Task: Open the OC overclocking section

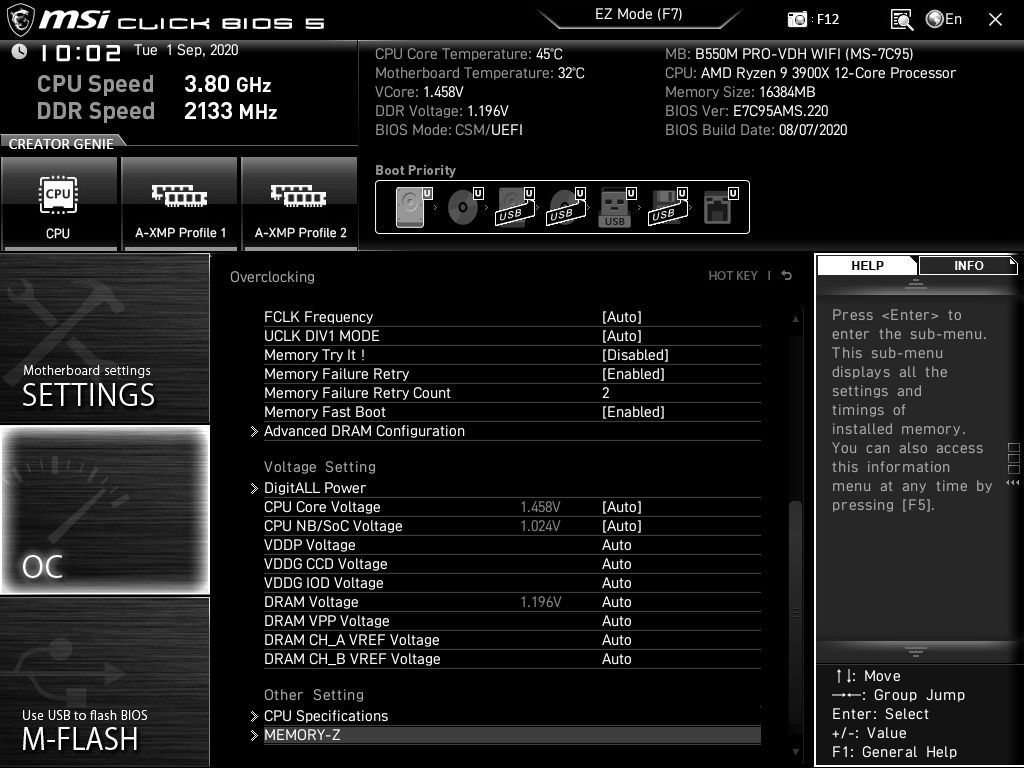Action: pyautogui.click(x=104, y=510)
